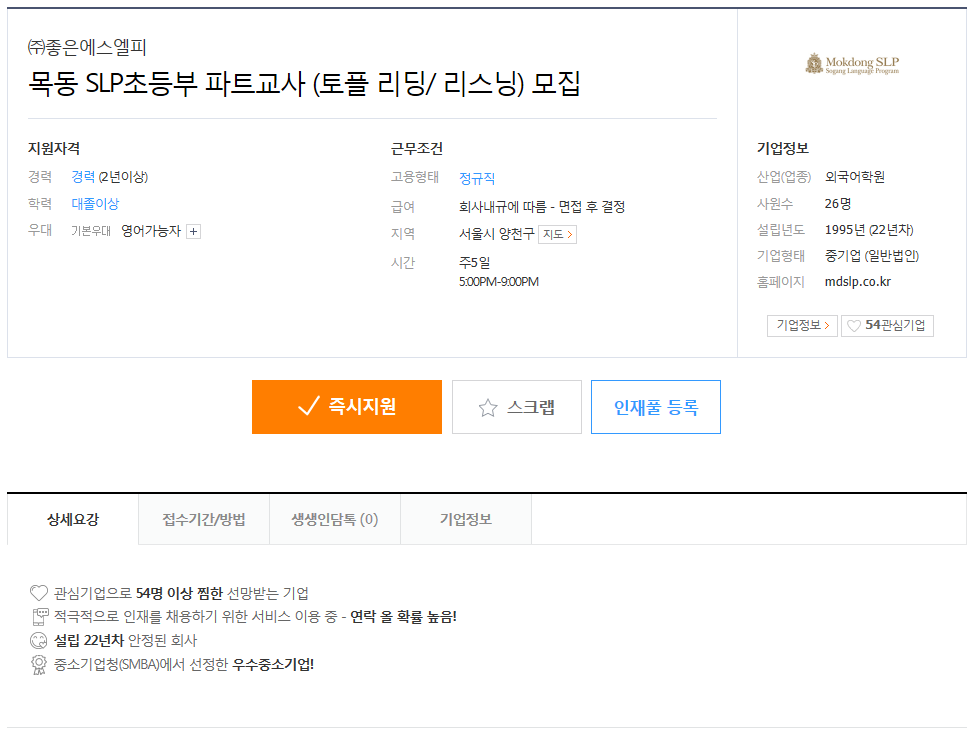
Task: Click 회사내규에 따름 - 면접 후 결정 salary text
Action: pyautogui.click(x=542, y=207)
